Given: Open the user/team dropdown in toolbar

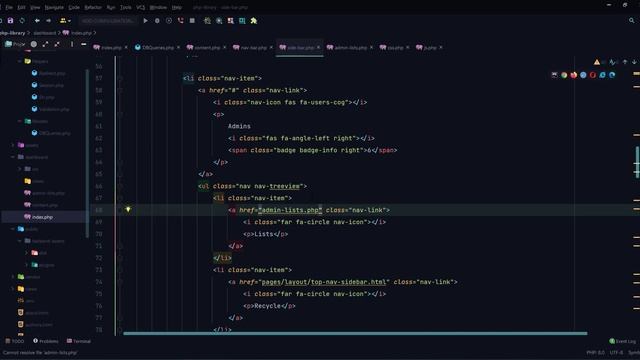Looking at the screenshot, I should [x=65, y=21].
